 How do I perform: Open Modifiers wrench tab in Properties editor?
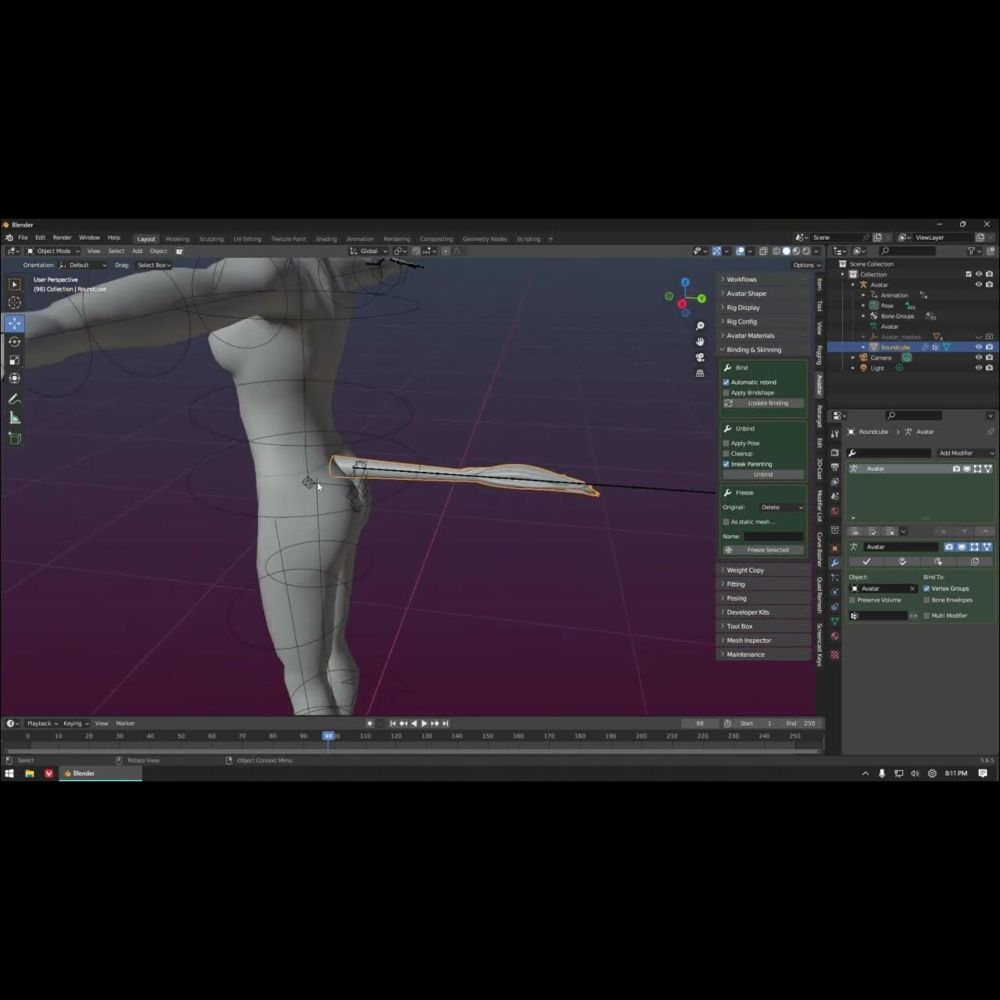[834, 562]
